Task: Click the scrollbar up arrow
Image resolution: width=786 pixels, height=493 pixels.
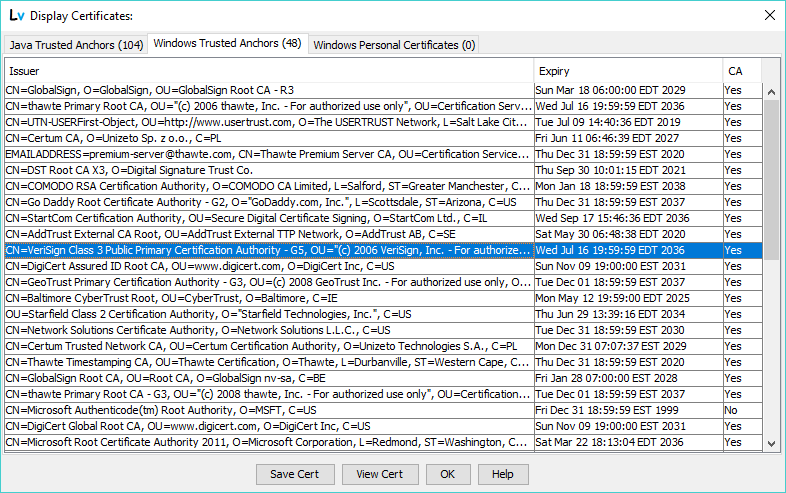Action: (771, 92)
